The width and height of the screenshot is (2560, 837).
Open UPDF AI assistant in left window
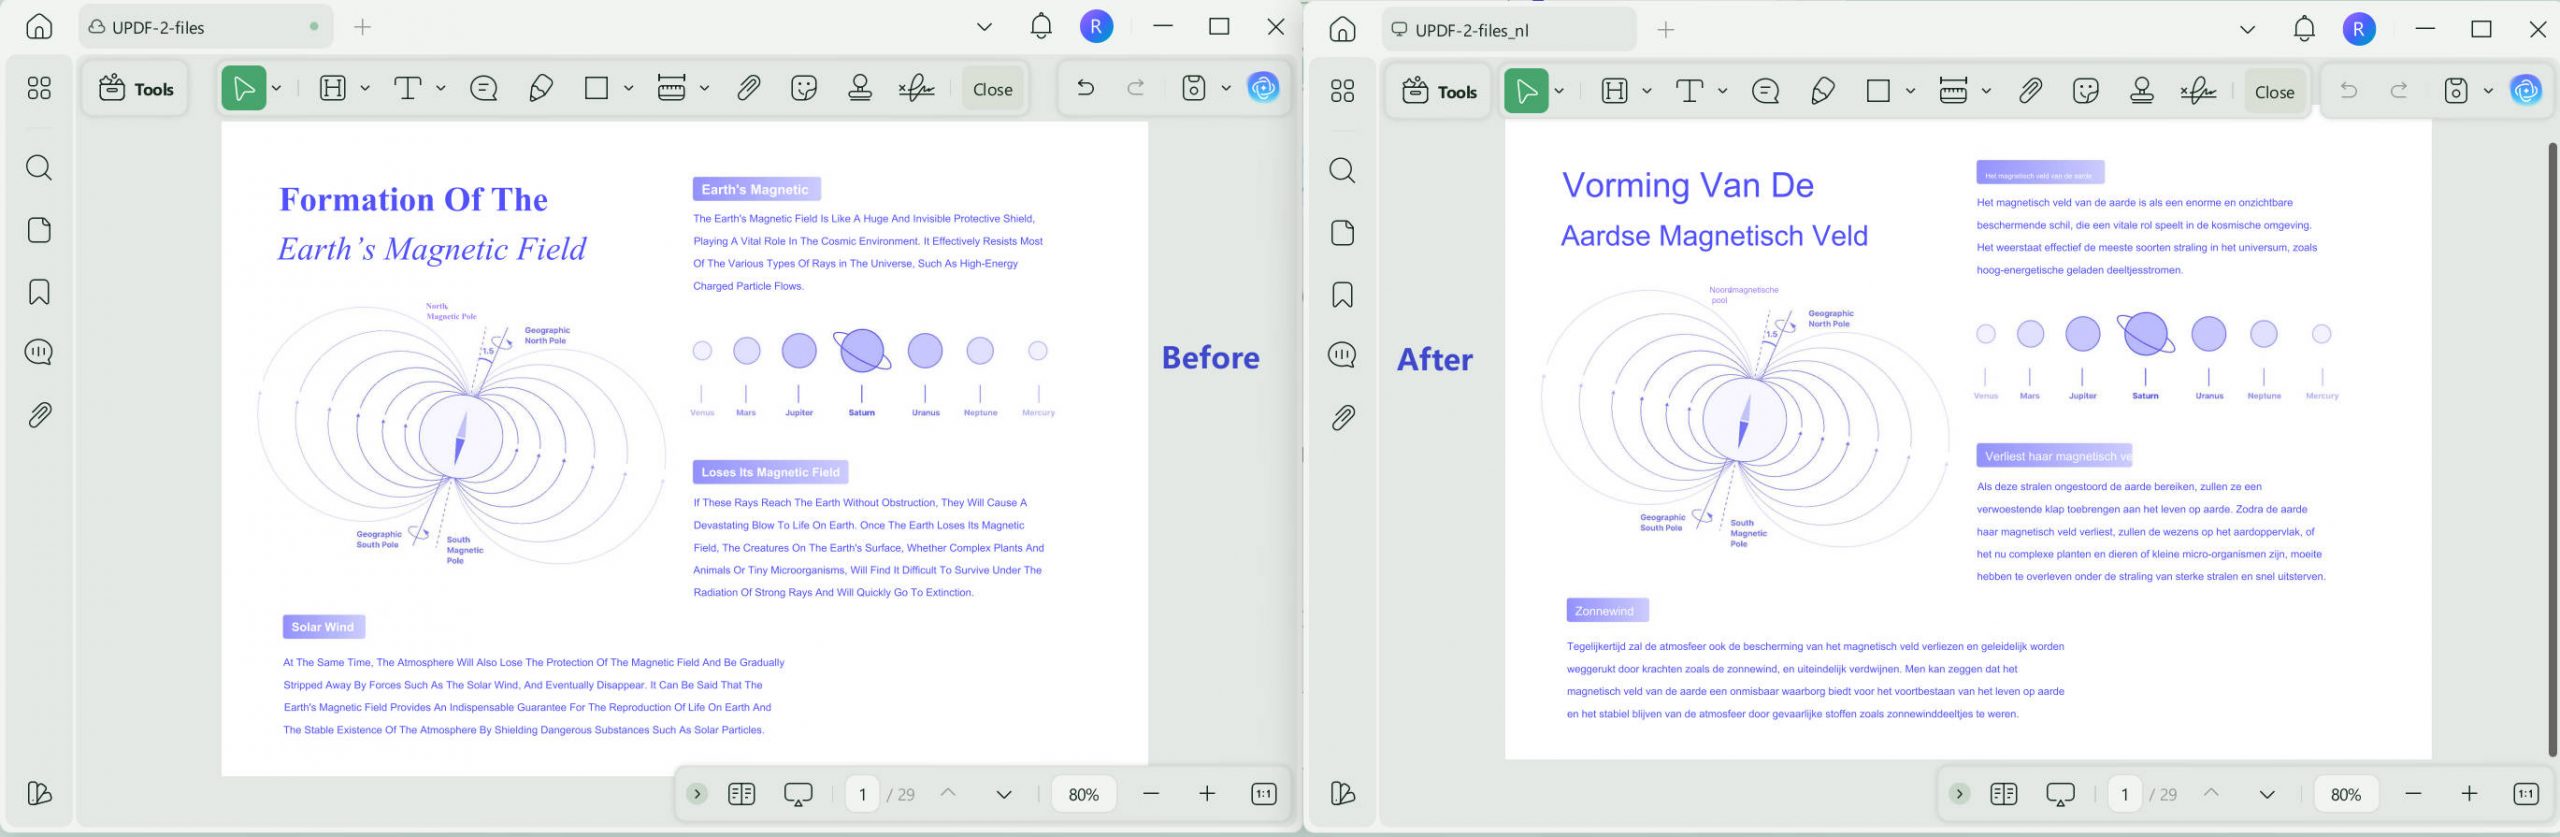pos(1263,89)
